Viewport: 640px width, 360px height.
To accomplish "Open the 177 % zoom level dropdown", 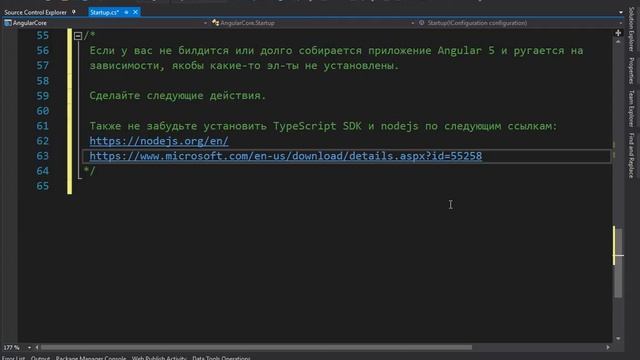I will pyautogui.click(x=29, y=348).
